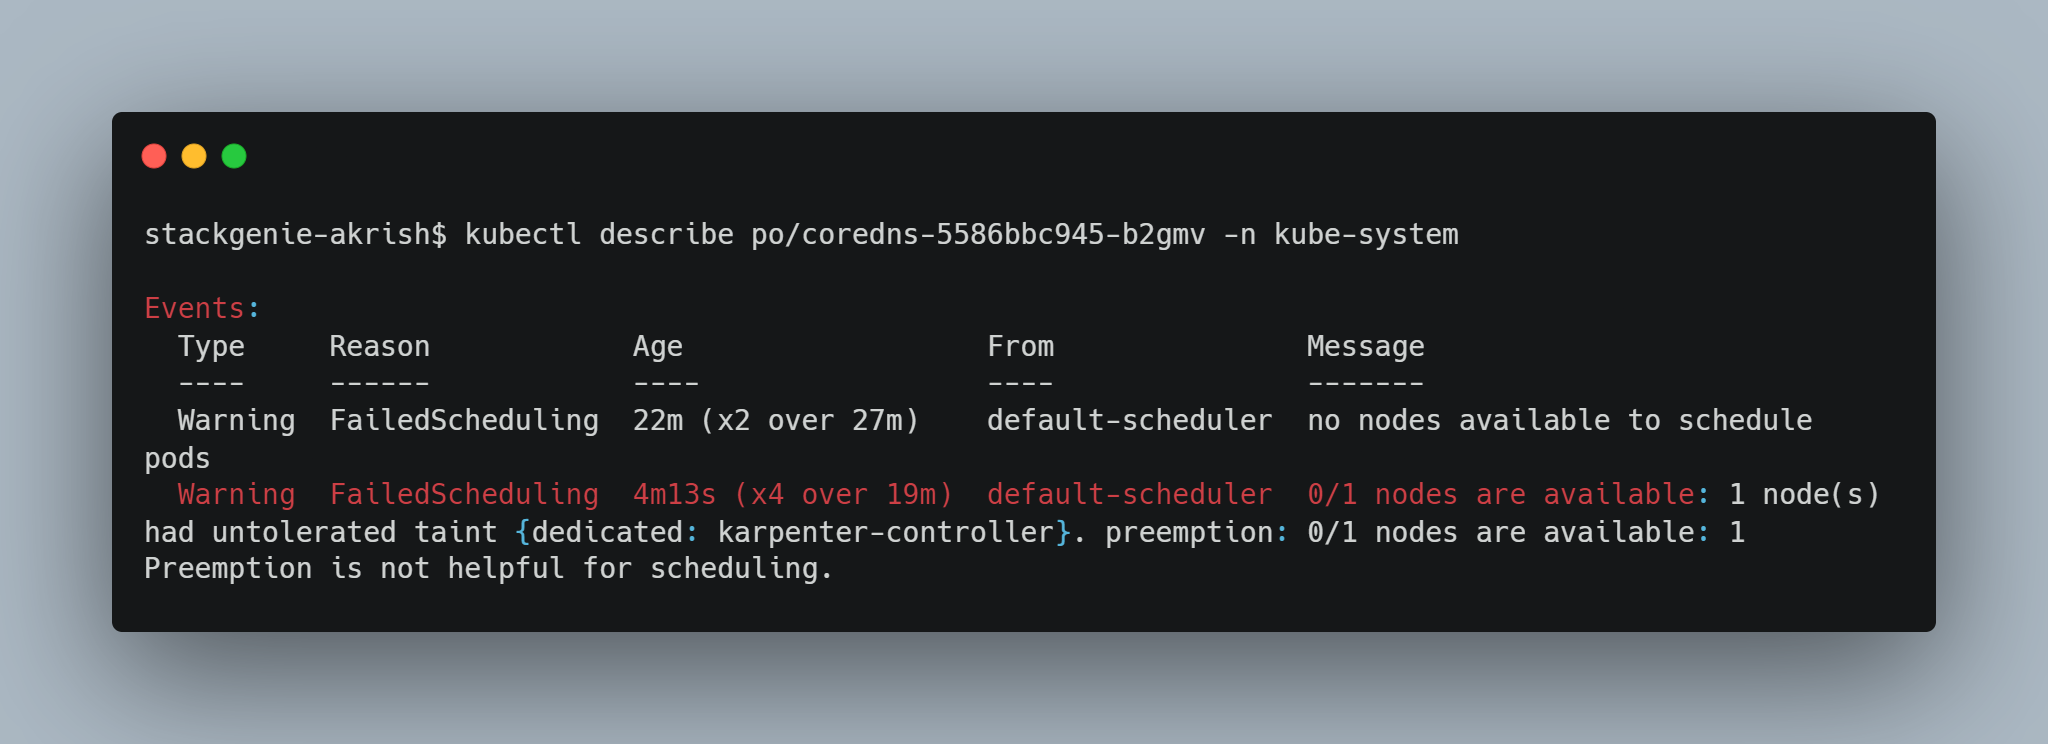Click the stackgenie-akrish$ shell prompt
This screenshot has width=2048, height=744.
[x=296, y=234]
